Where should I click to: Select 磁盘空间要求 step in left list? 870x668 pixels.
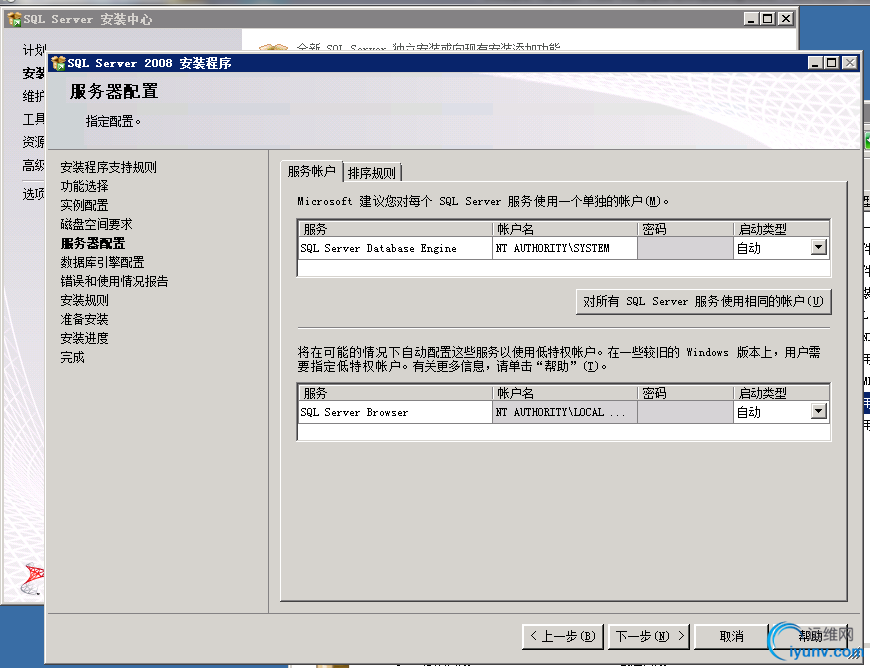97,224
